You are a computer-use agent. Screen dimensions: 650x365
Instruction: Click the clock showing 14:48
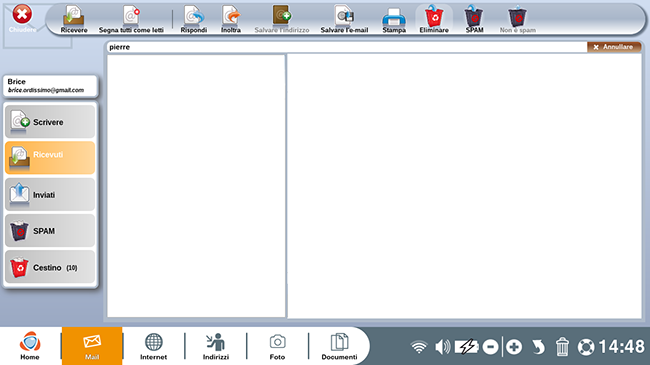point(621,347)
